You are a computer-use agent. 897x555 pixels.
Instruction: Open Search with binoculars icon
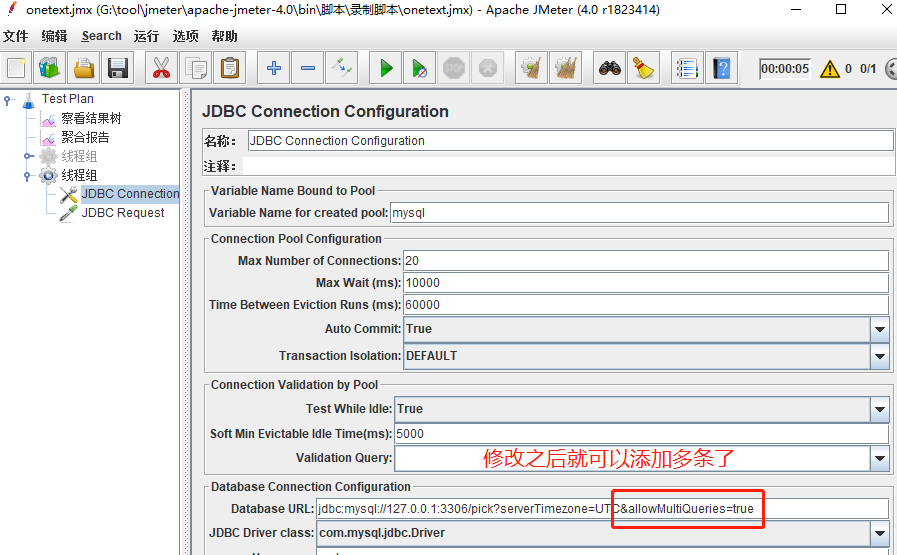coord(610,69)
